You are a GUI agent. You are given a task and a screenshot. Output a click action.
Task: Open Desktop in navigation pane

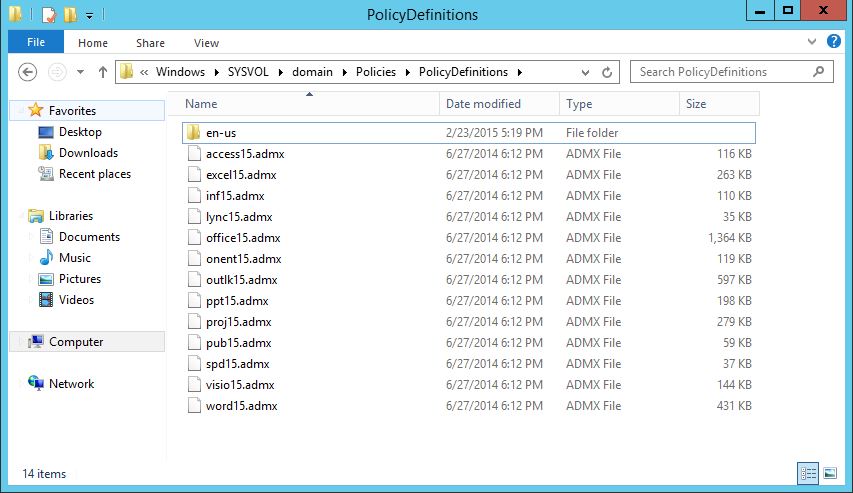pos(80,132)
